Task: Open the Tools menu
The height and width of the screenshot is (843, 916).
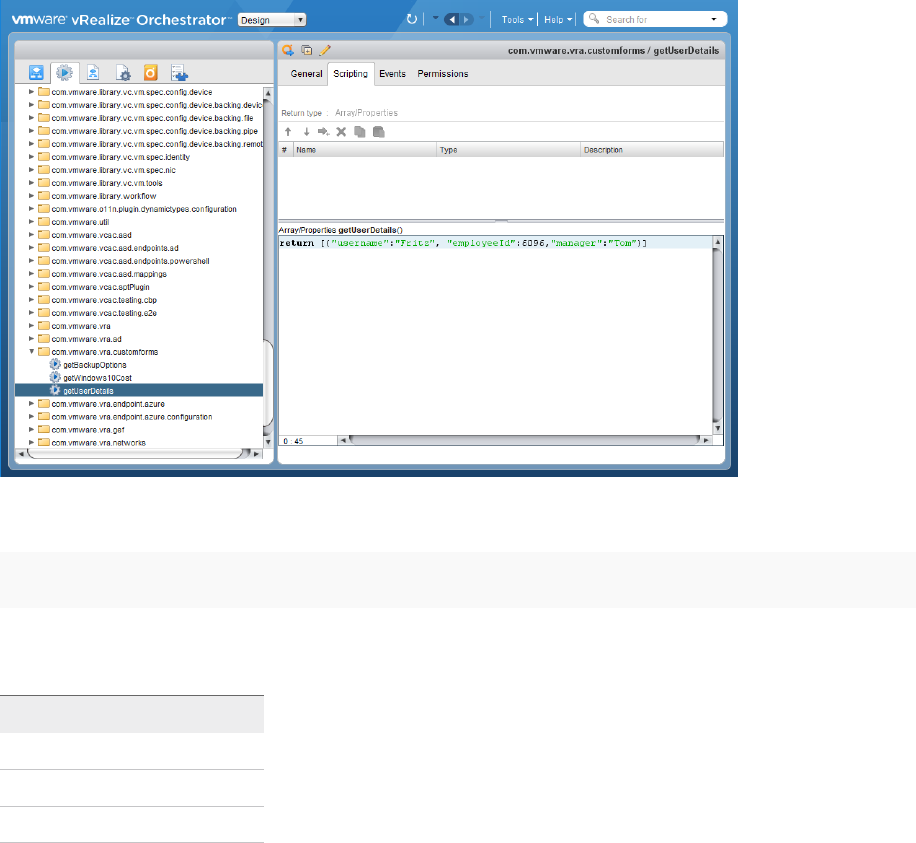Action: 517,19
